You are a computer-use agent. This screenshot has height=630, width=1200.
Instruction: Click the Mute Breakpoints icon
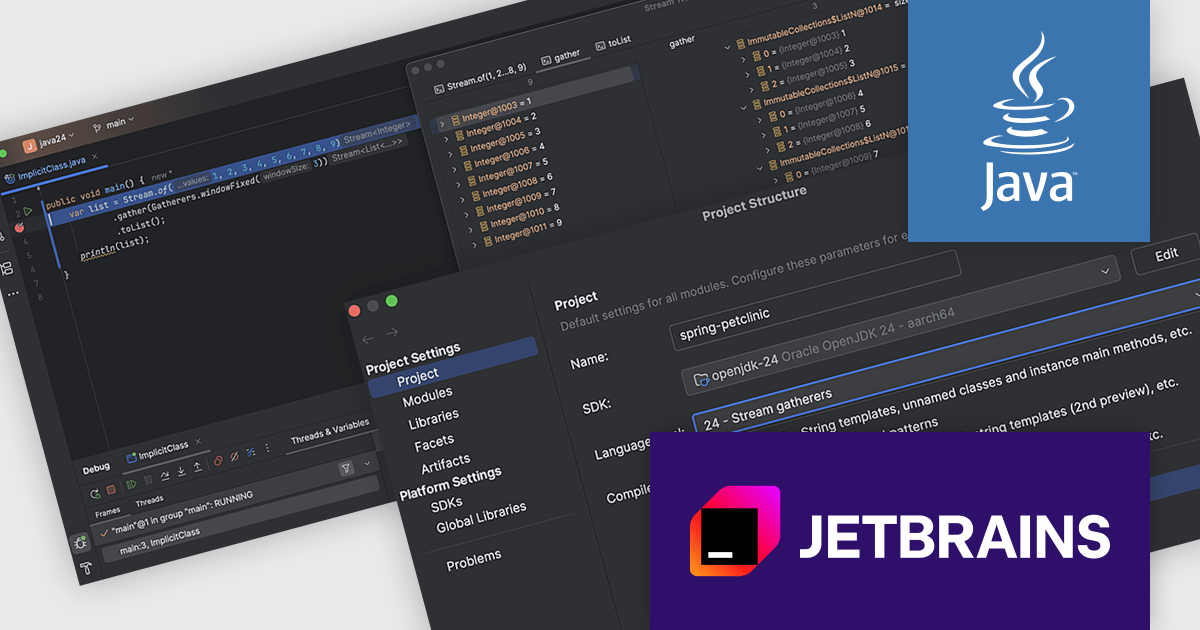pos(234,456)
